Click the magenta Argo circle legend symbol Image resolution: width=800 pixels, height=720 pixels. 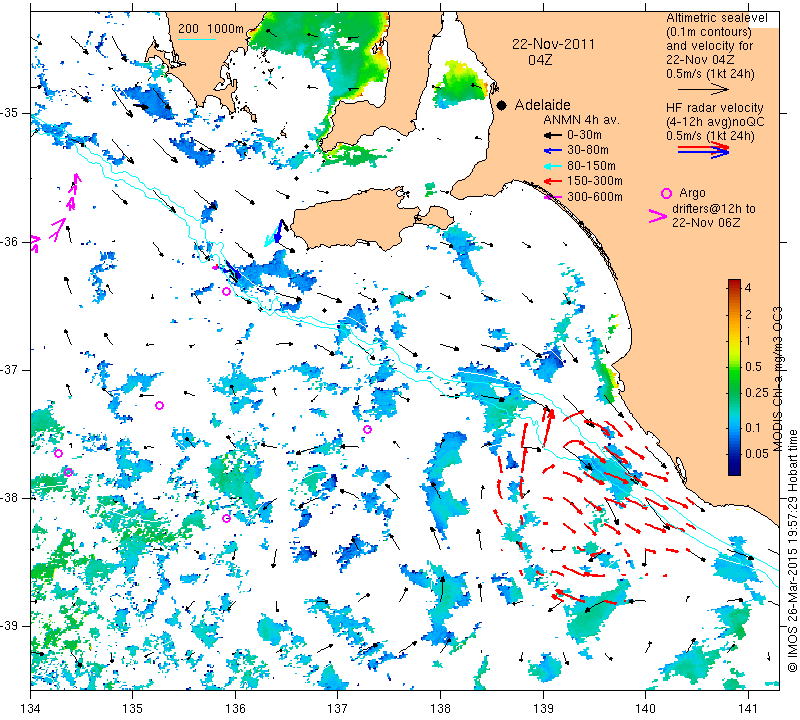point(666,193)
